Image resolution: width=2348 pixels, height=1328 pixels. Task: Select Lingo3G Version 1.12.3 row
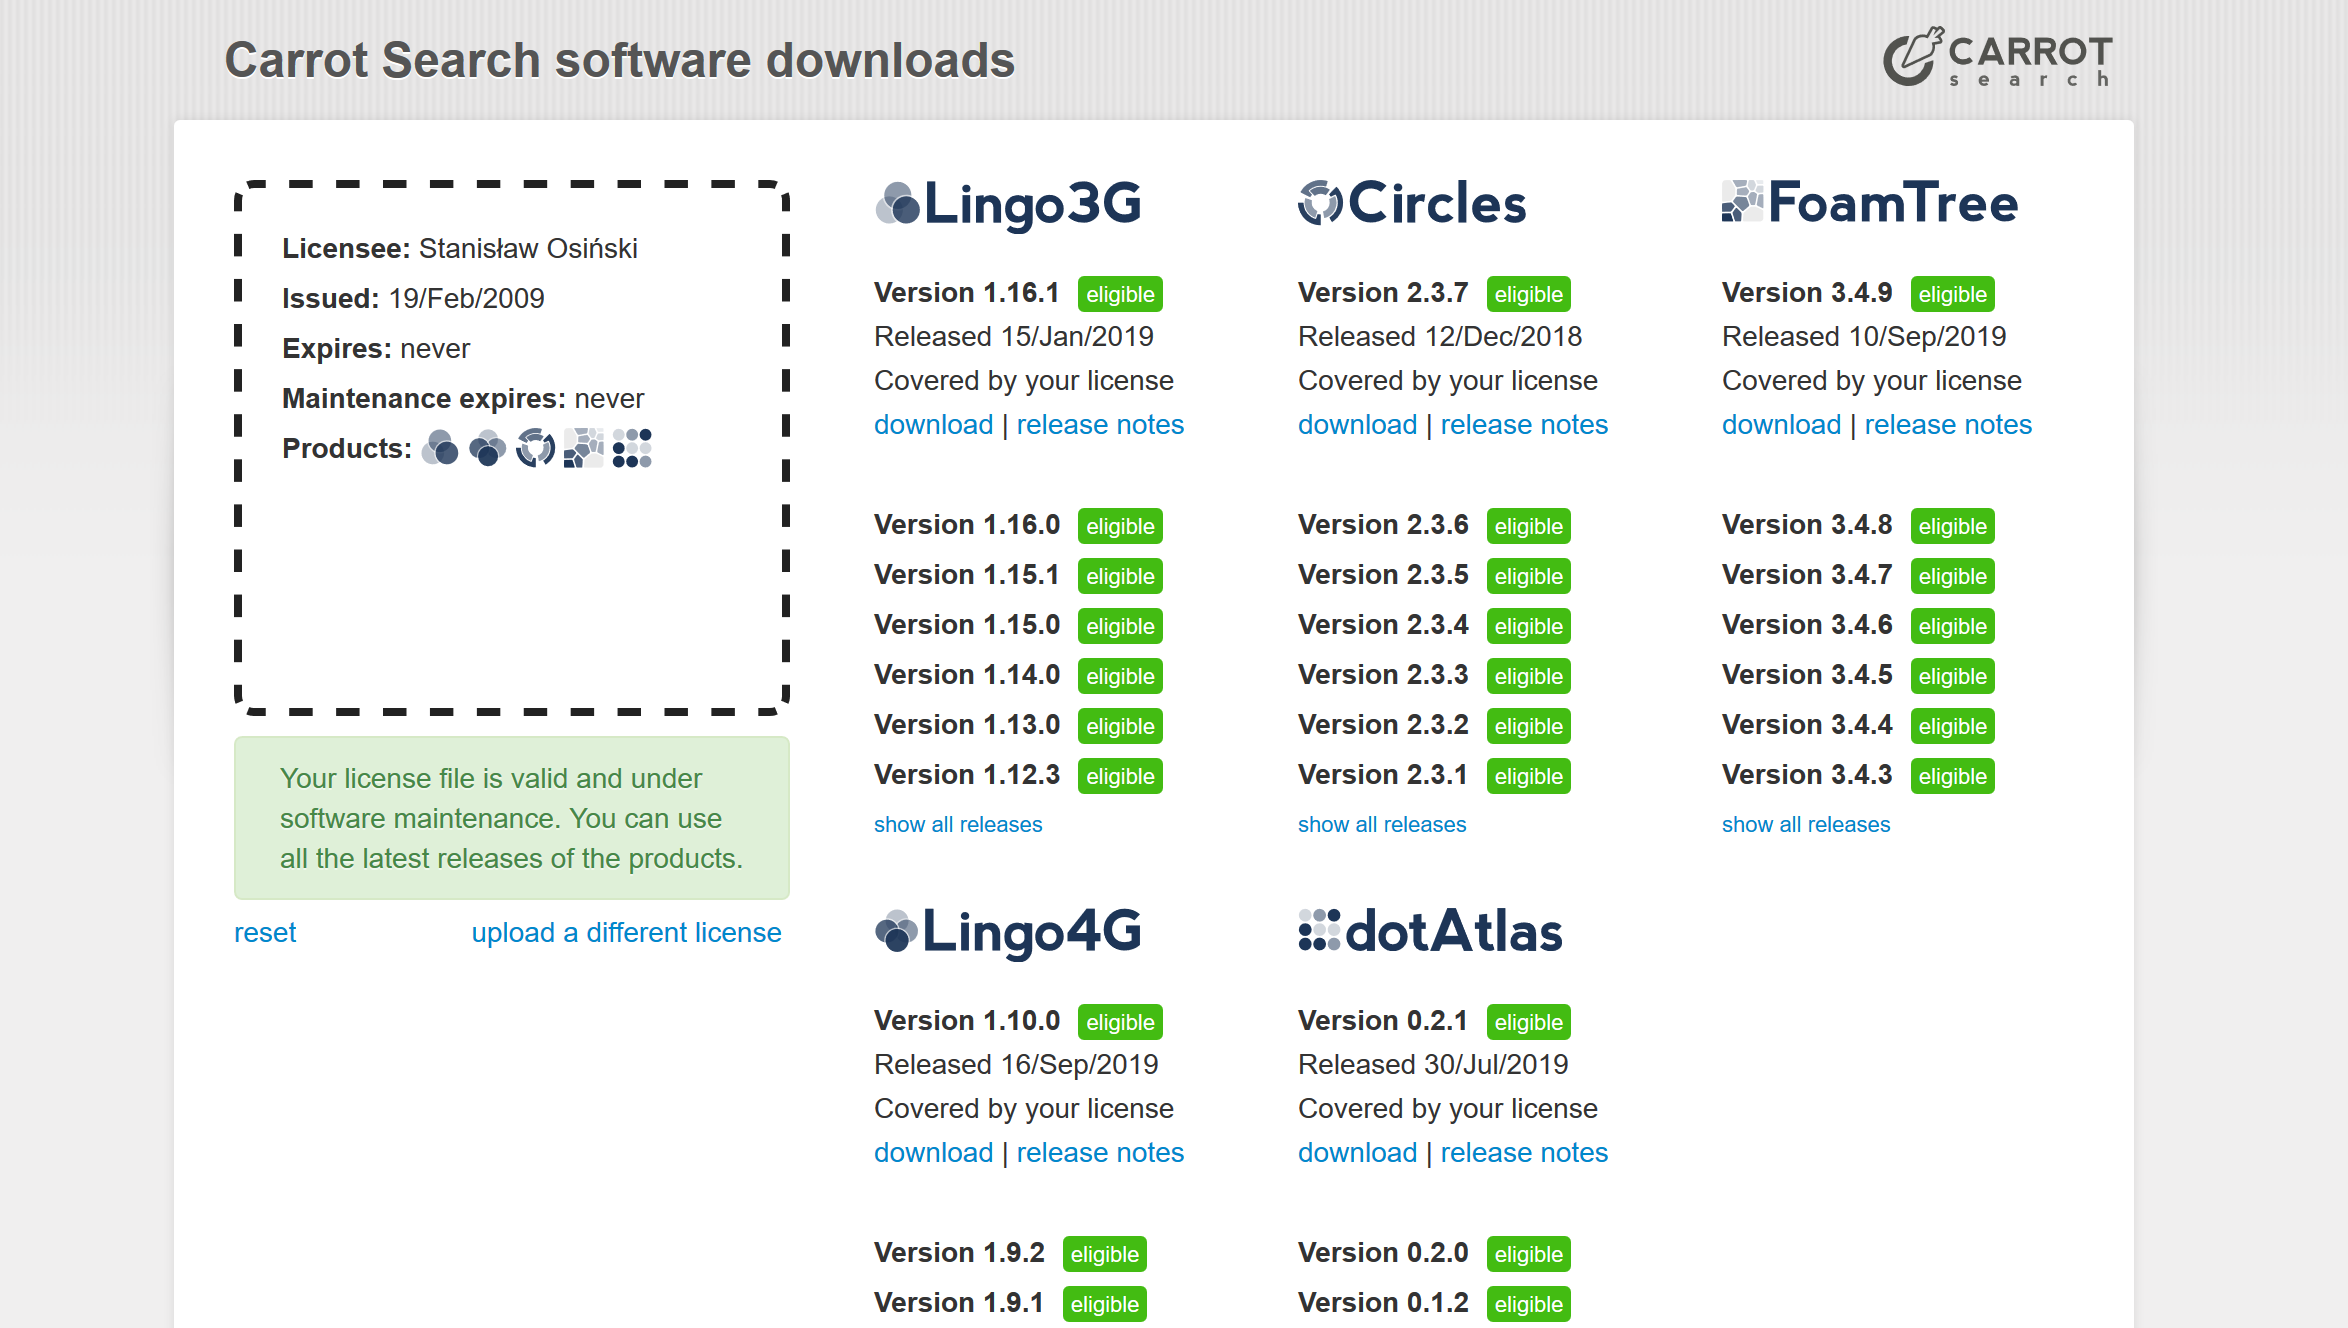point(1018,775)
